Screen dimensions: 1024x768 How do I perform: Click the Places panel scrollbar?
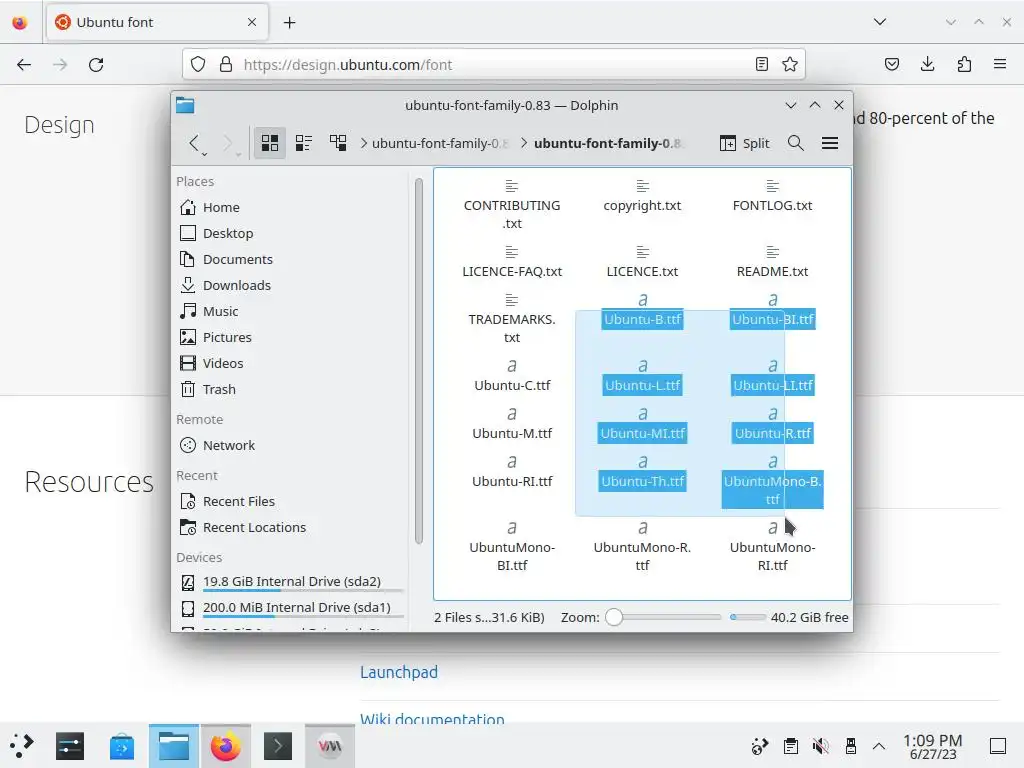(x=419, y=360)
